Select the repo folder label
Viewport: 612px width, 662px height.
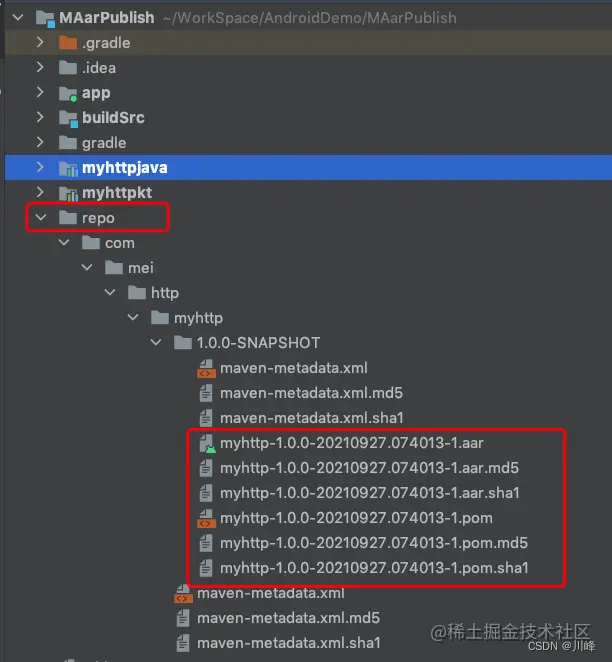pyautogui.click(x=98, y=218)
